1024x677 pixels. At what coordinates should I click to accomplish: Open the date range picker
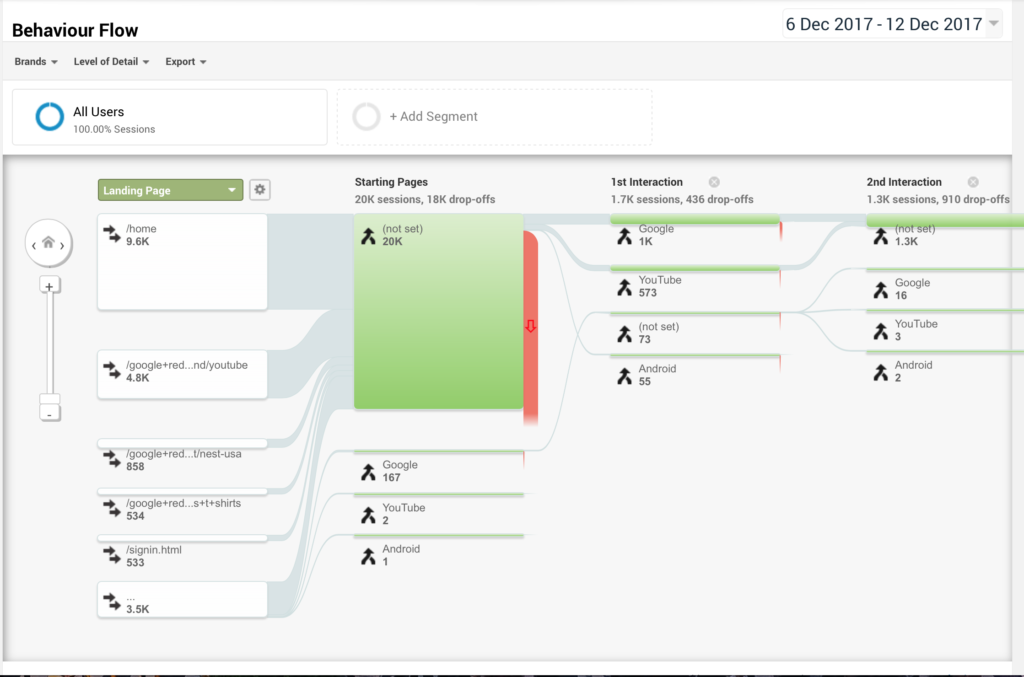pos(892,25)
